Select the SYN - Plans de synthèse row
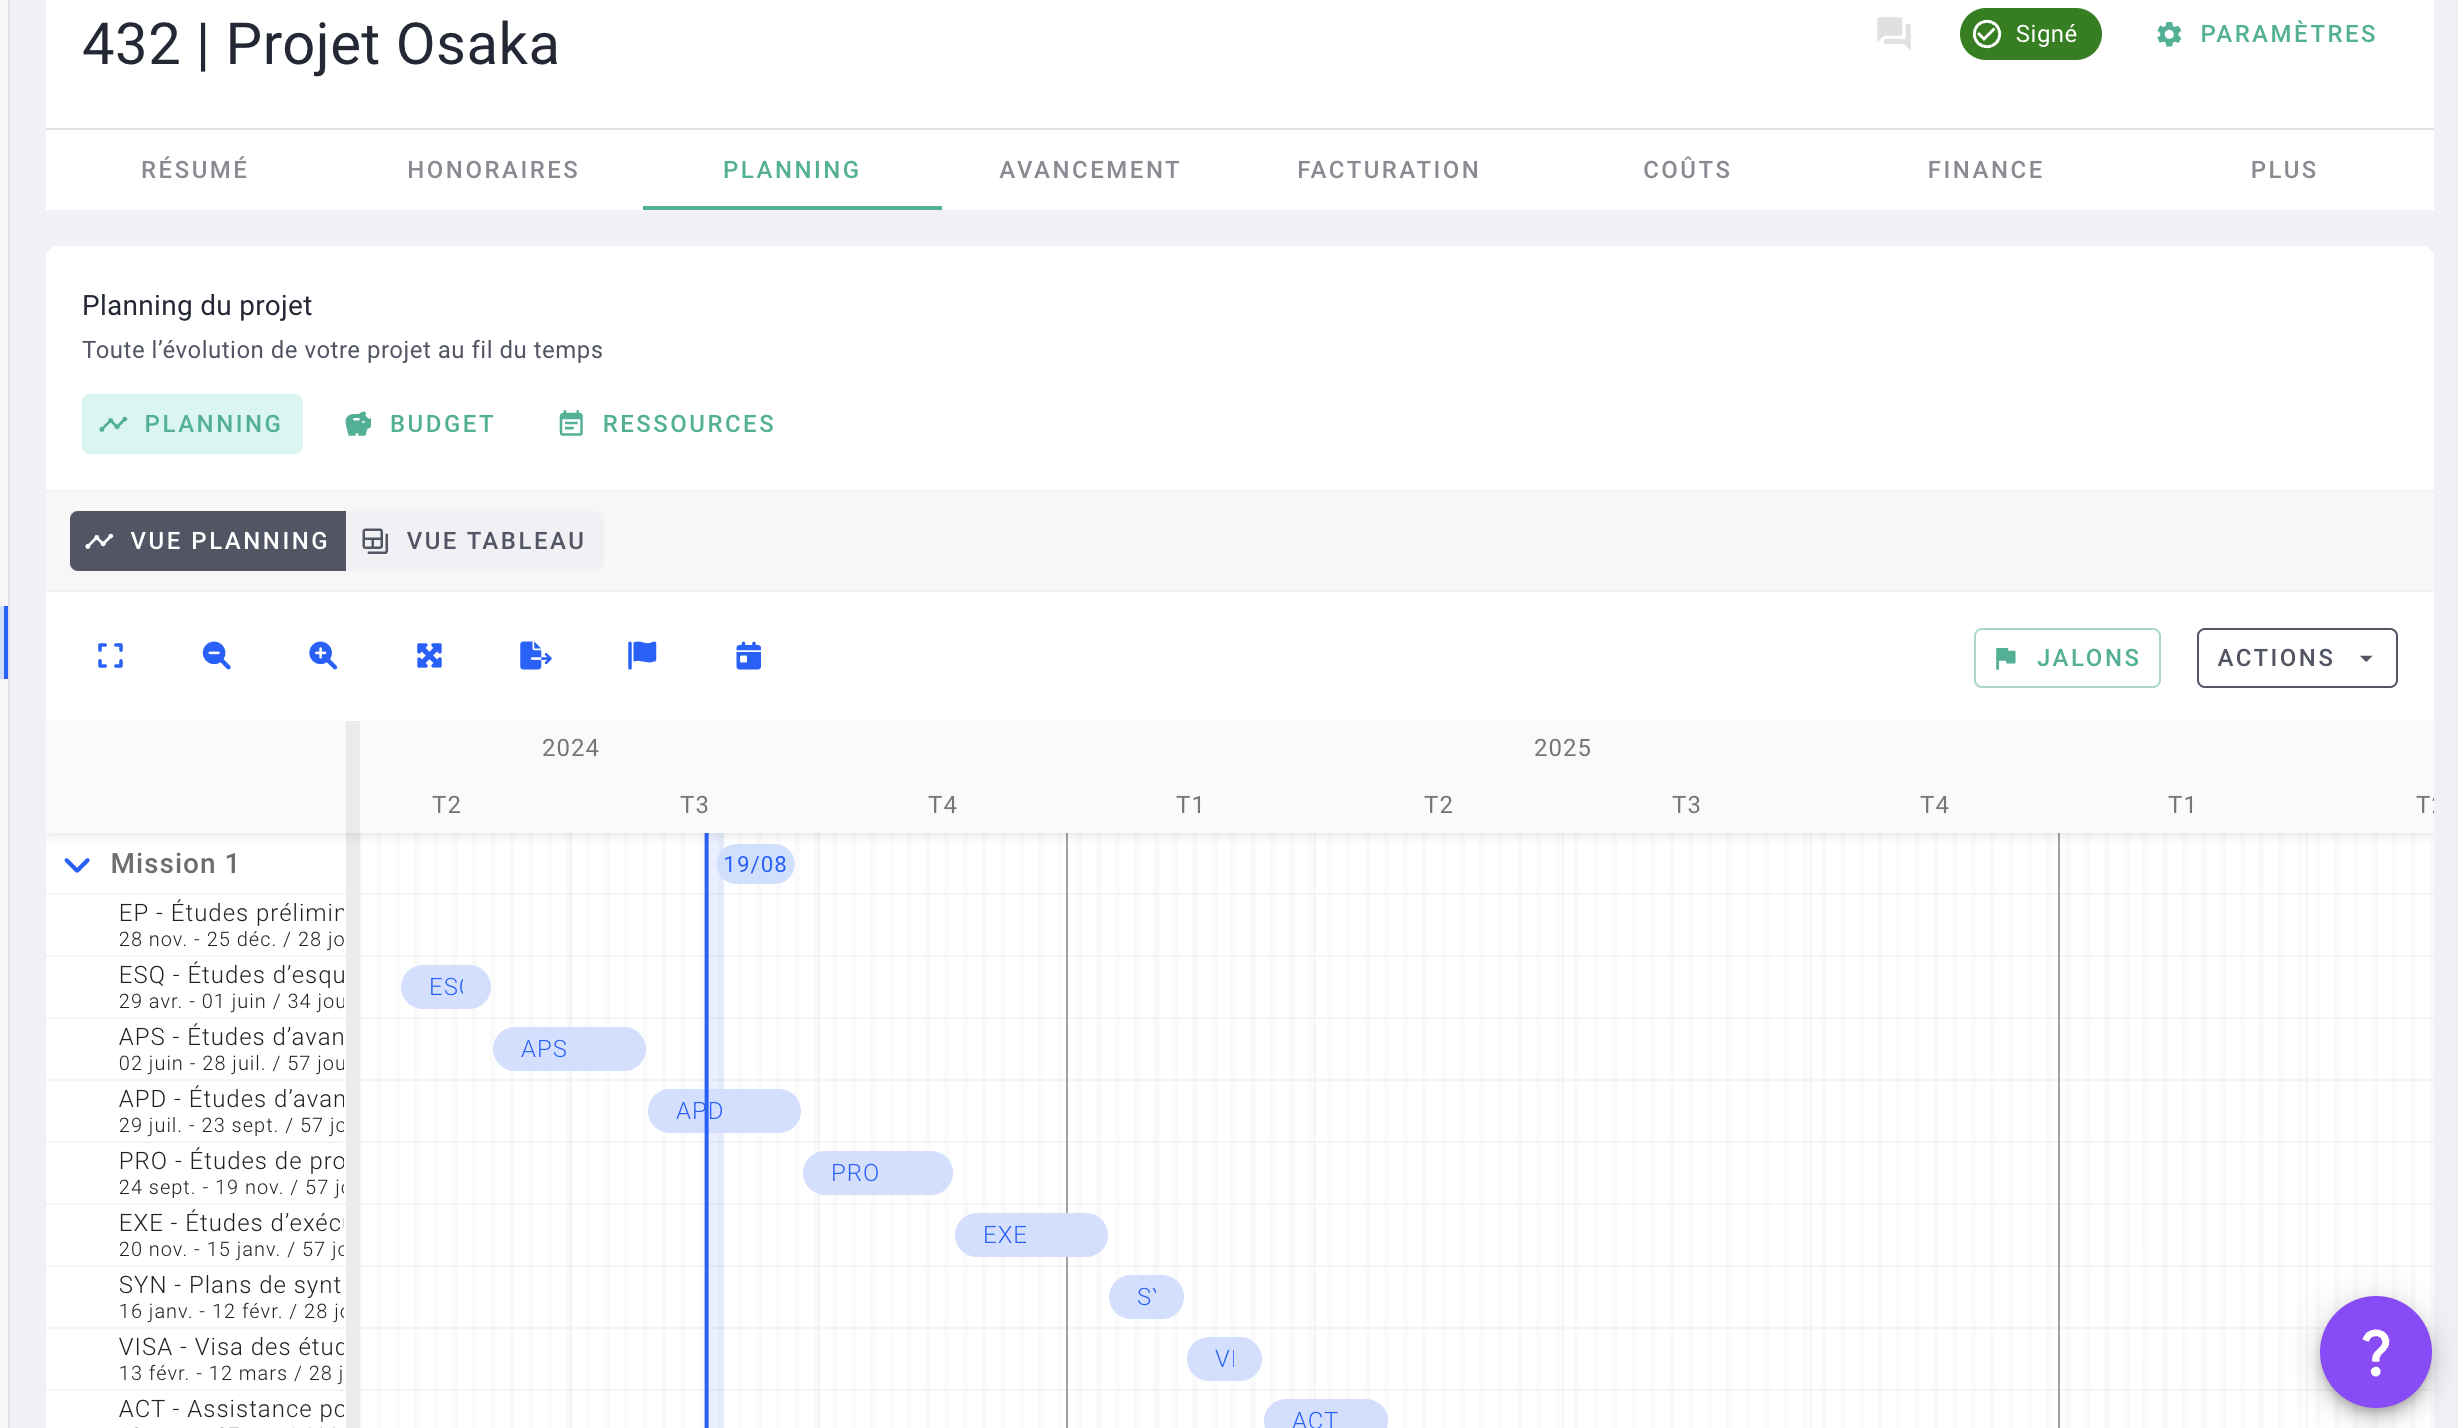Viewport: 2458px width, 1428px height. pos(196,1297)
